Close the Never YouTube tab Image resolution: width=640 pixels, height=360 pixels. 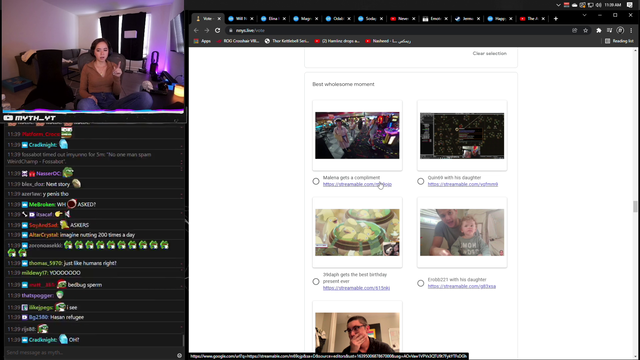coord(413,19)
